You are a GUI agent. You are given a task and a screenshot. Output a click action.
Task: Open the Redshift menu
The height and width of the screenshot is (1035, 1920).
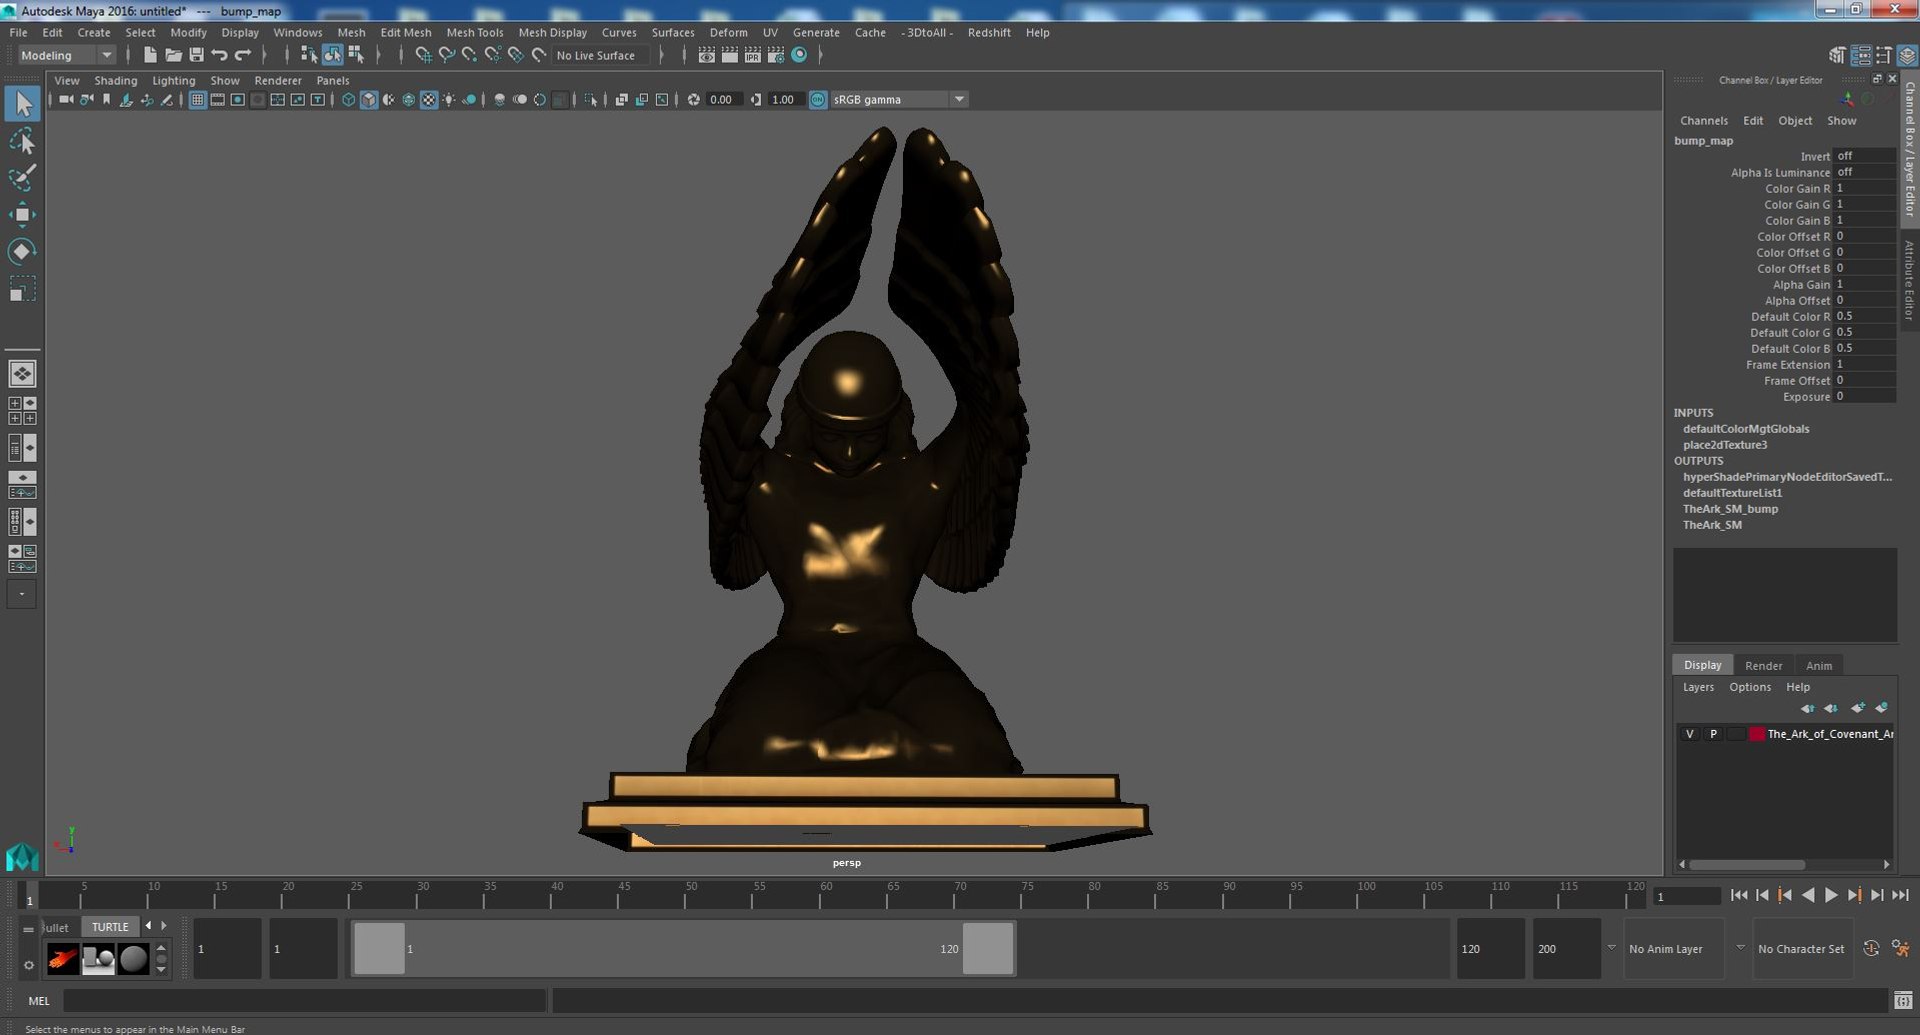[988, 32]
